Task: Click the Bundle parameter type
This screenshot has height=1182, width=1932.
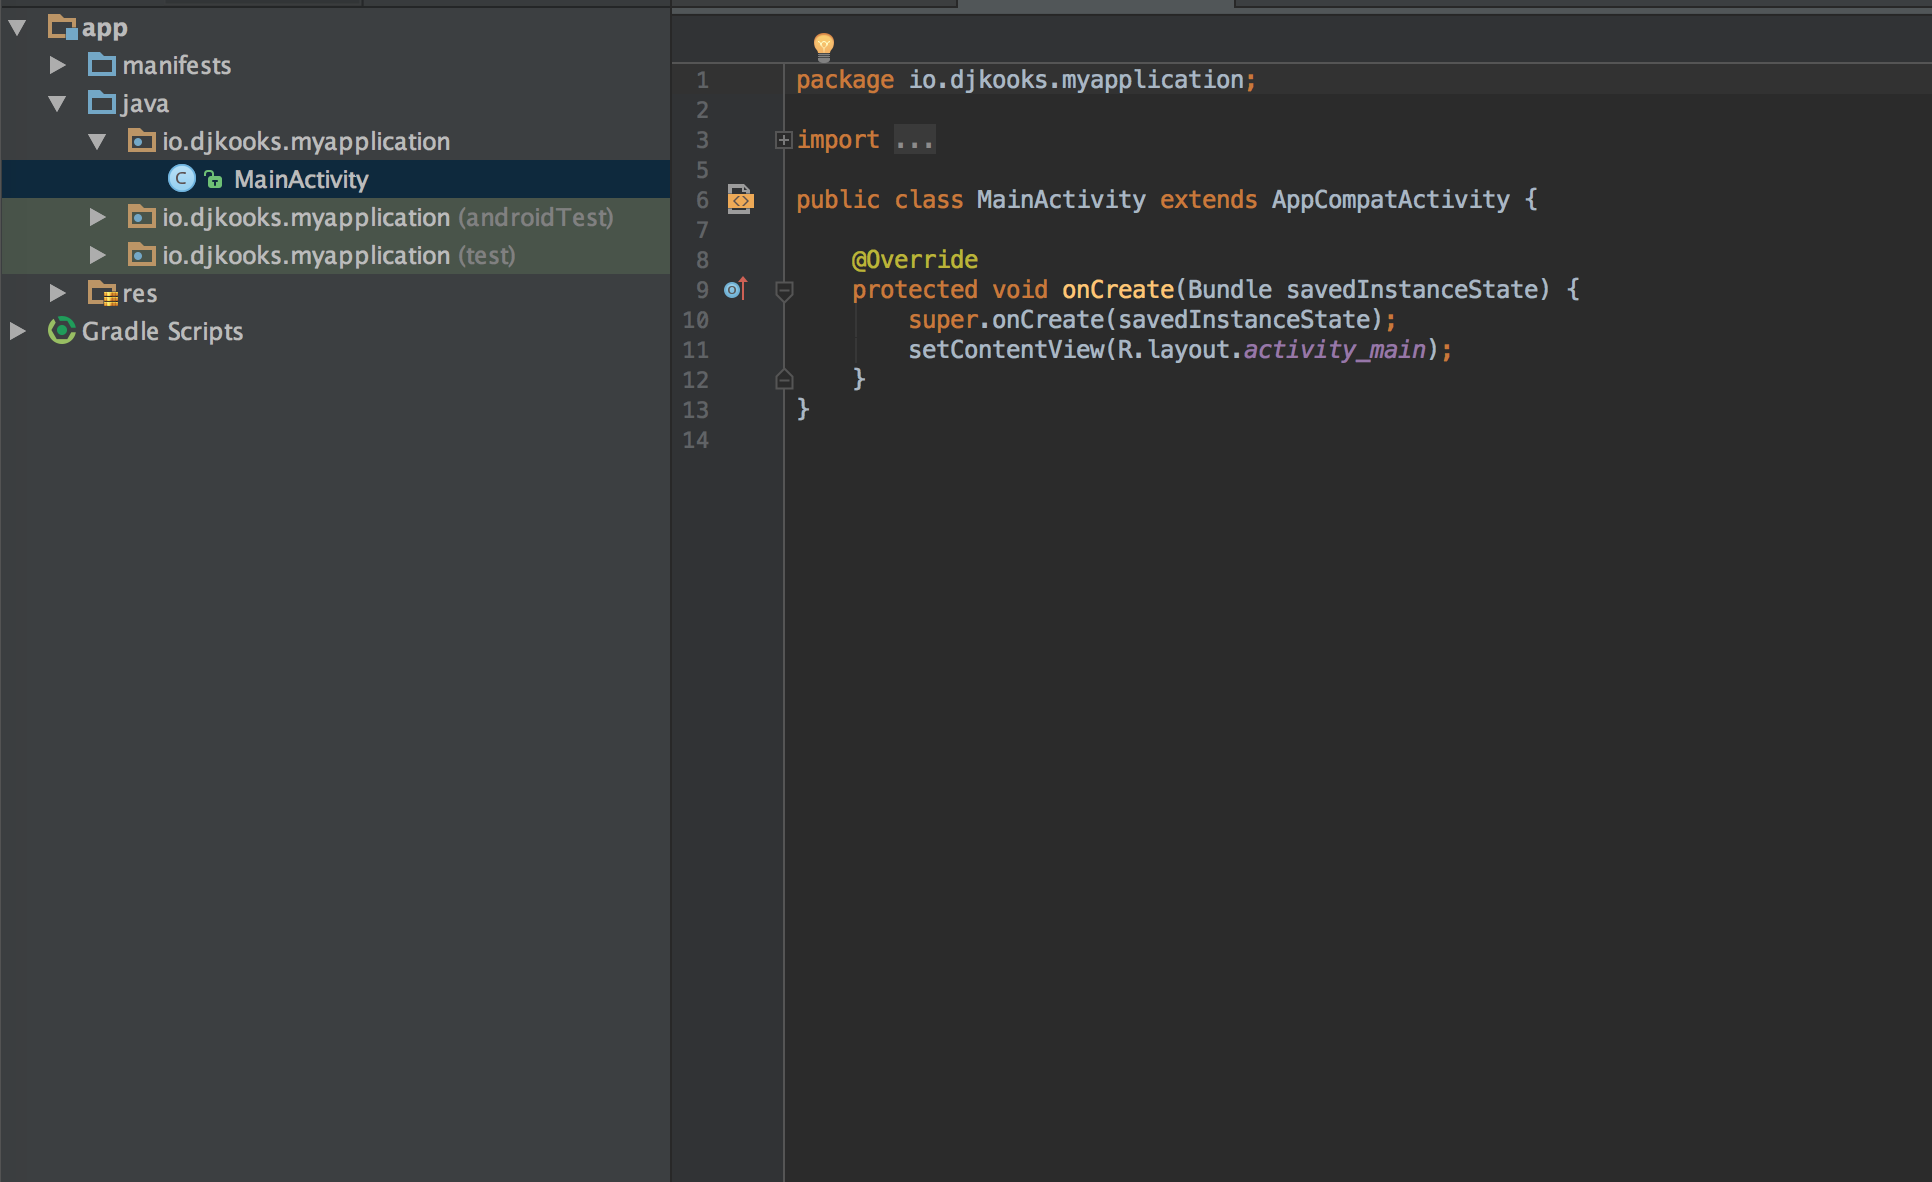Action: coord(1230,290)
